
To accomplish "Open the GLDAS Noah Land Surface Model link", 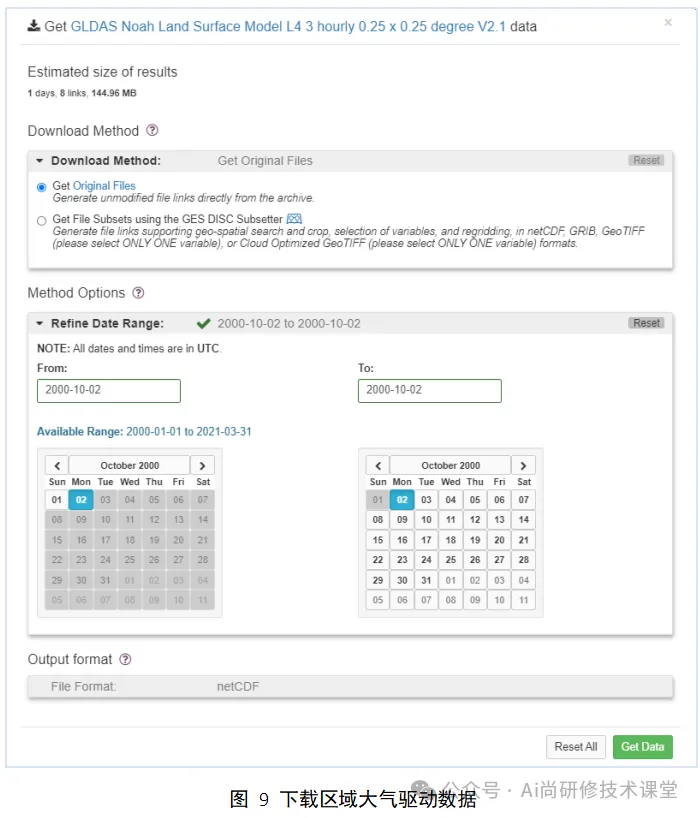I will 288,26.
